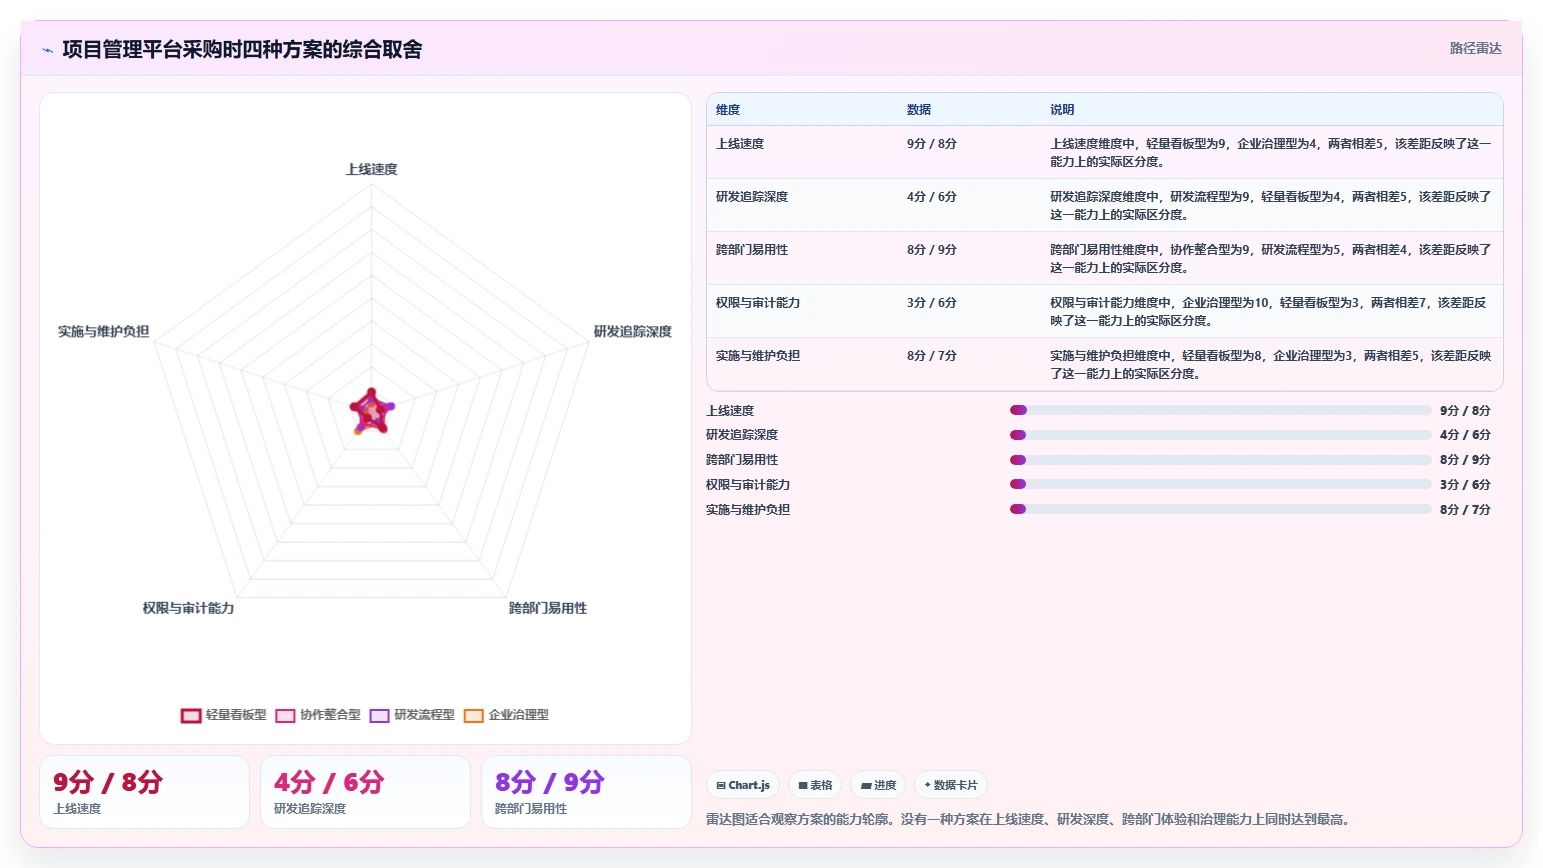Click the radar data polygon at center
This screenshot has width=1543, height=868.
coord(371,411)
